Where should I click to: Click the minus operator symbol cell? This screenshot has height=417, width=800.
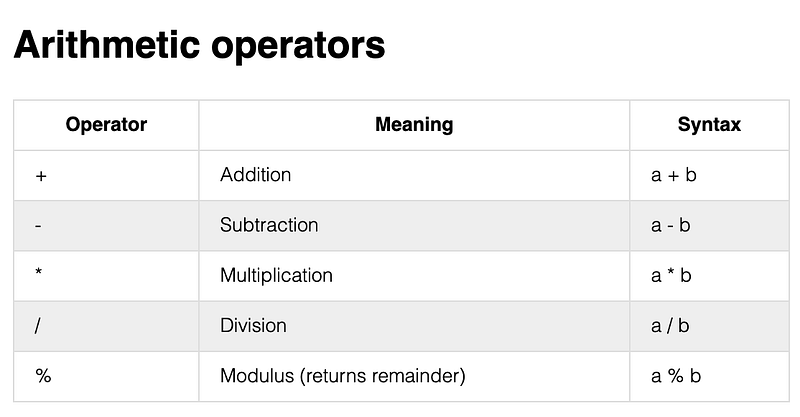[106, 226]
